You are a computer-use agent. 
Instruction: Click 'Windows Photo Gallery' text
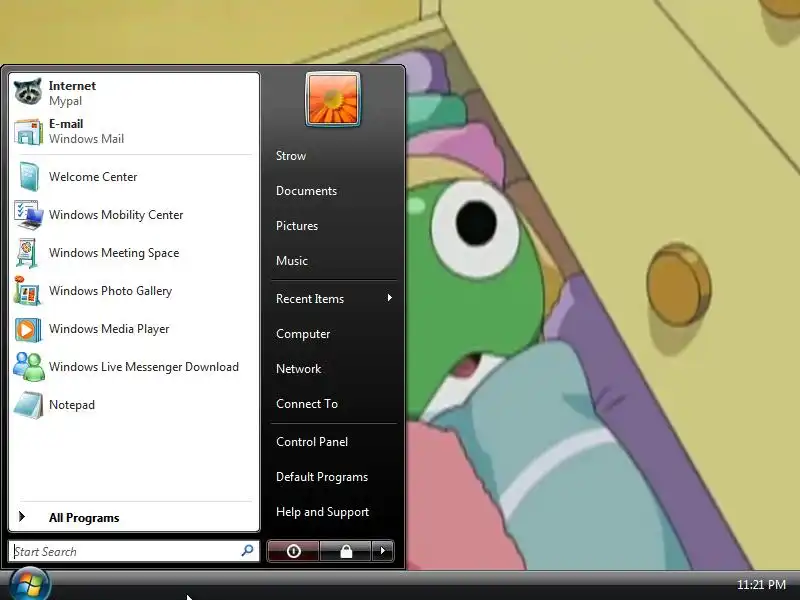(110, 291)
